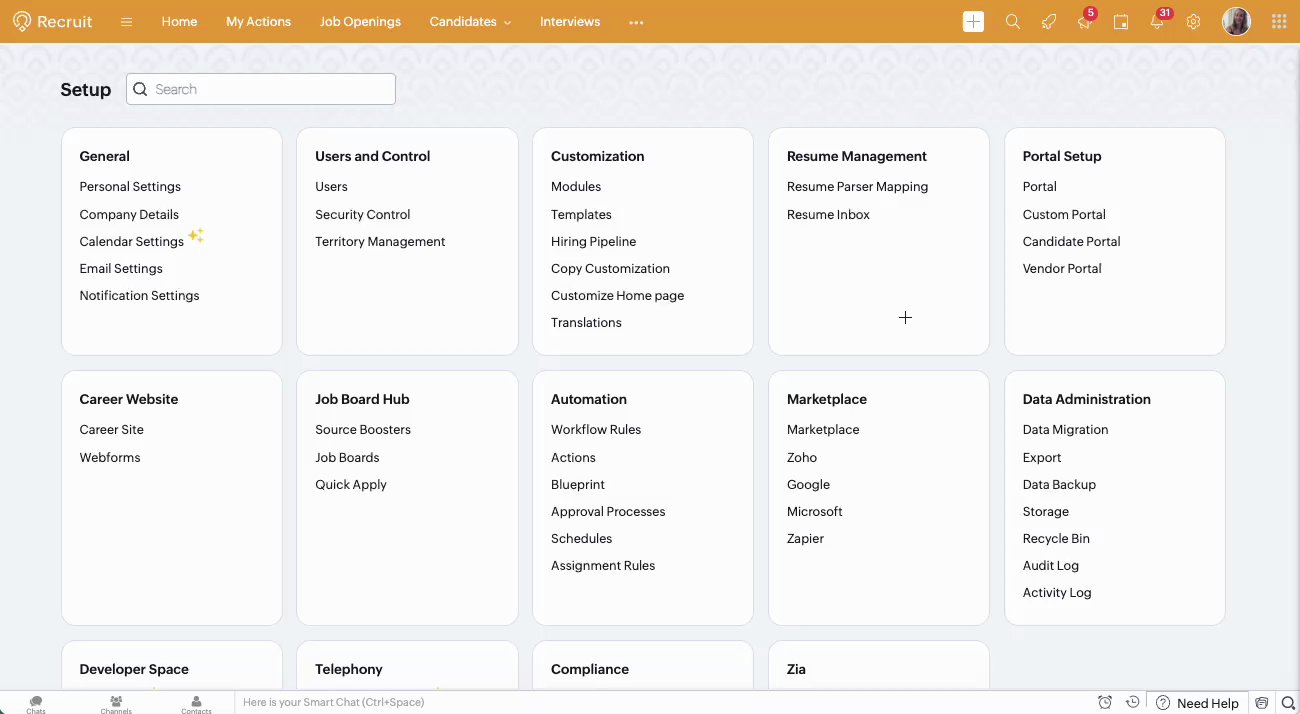Click the Setup gear icon
Image resolution: width=1300 pixels, height=714 pixels.
1193,22
